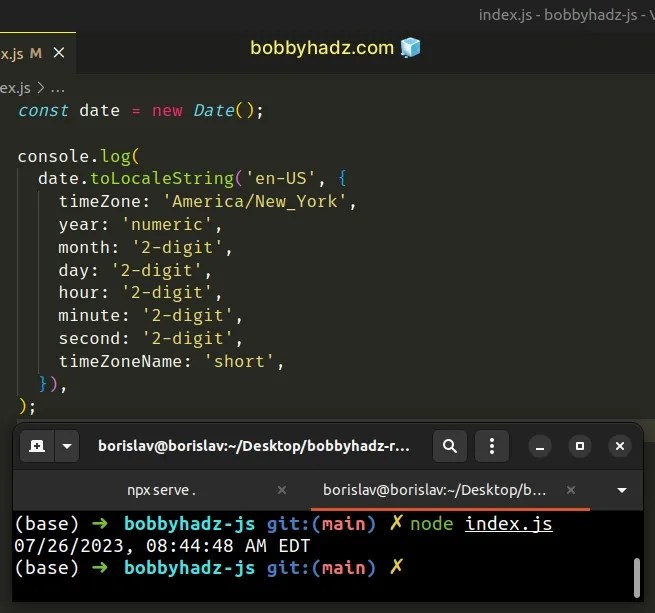The width and height of the screenshot is (655, 613).
Task: Click the terminal output '07/26/2023, 08:44:48 AM EDT'
Action: pos(162,546)
